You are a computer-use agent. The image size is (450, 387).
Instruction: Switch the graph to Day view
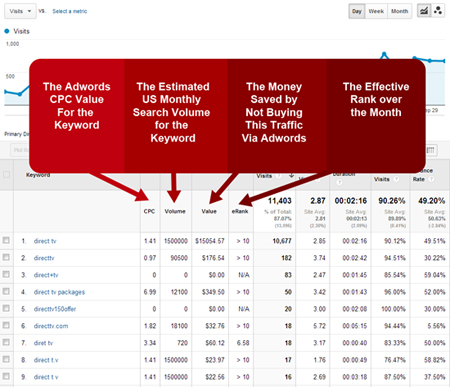[x=357, y=11]
